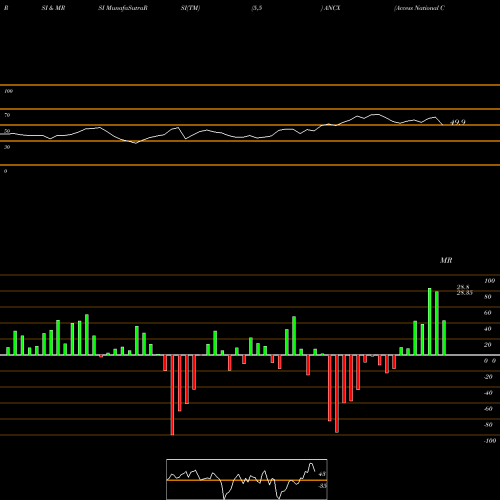This screenshot has height=500, width=500.
Task: Click the 100 label on RSI panel
Action: pos(8,91)
